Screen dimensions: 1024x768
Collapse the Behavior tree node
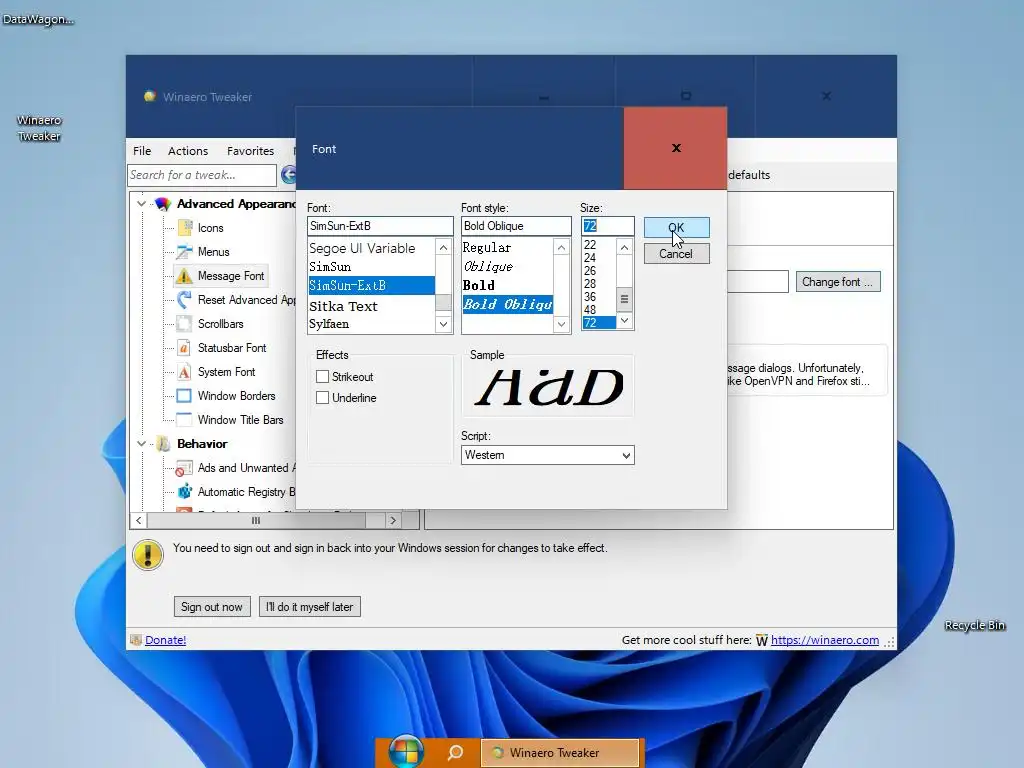(141, 444)
